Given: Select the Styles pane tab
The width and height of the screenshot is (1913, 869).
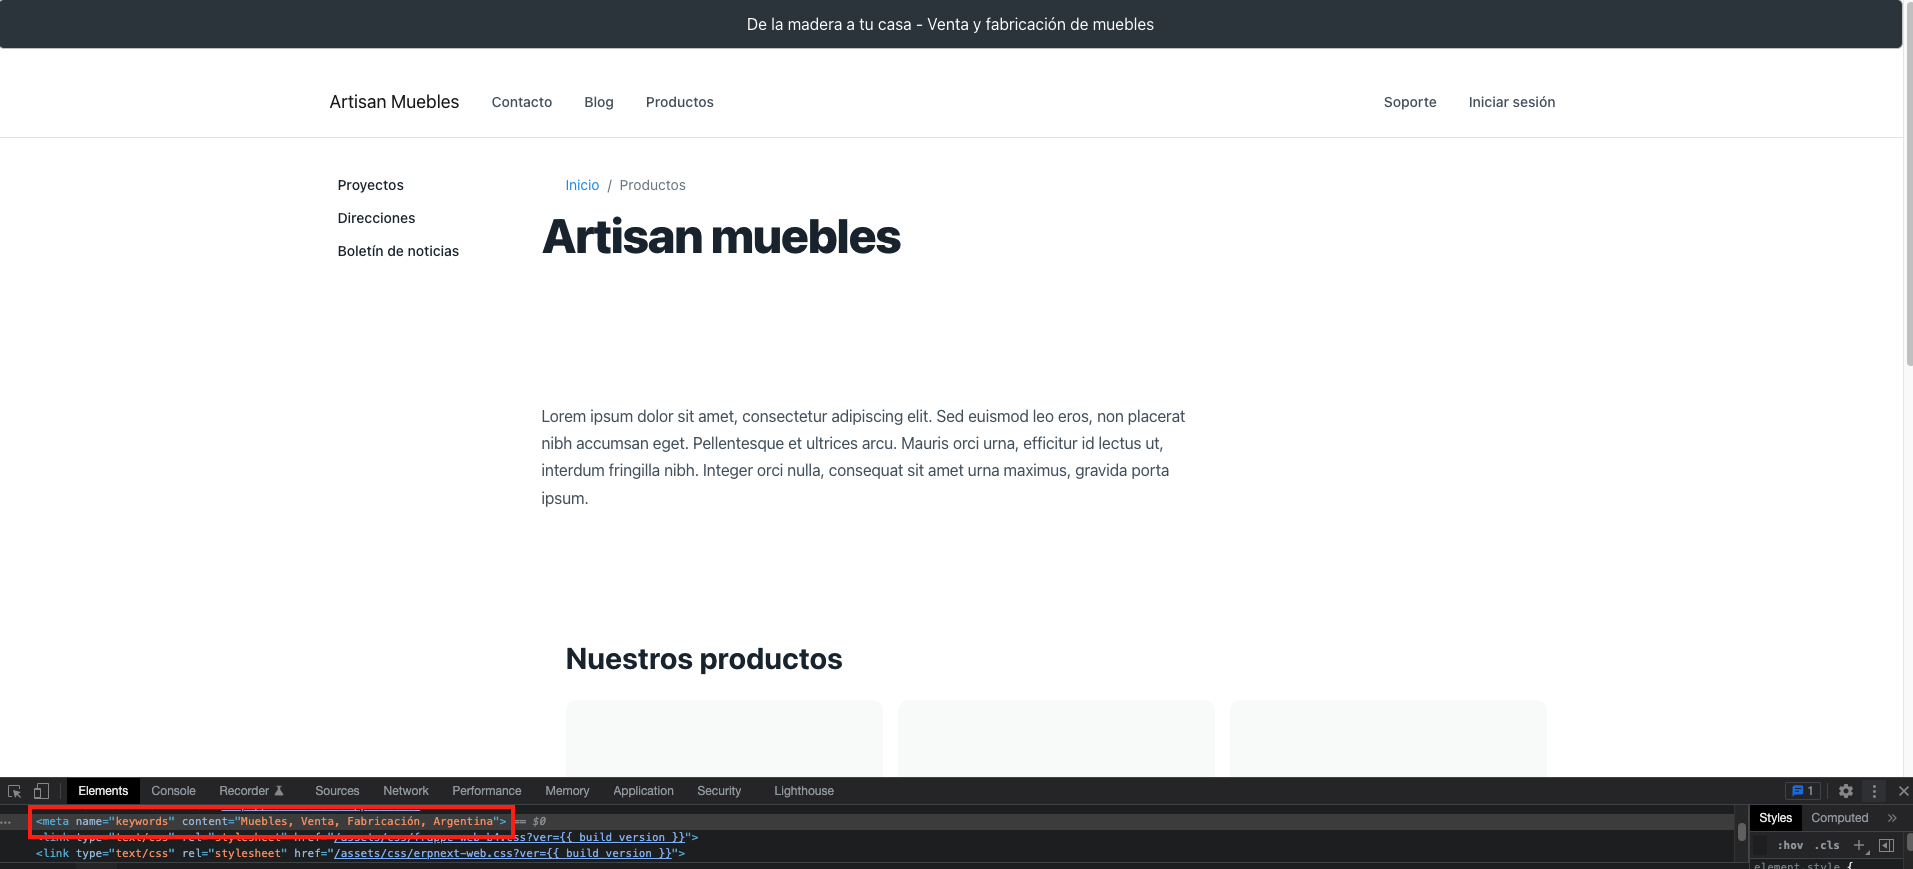Looking at the screenshot, I should [x=1776, y=818].
